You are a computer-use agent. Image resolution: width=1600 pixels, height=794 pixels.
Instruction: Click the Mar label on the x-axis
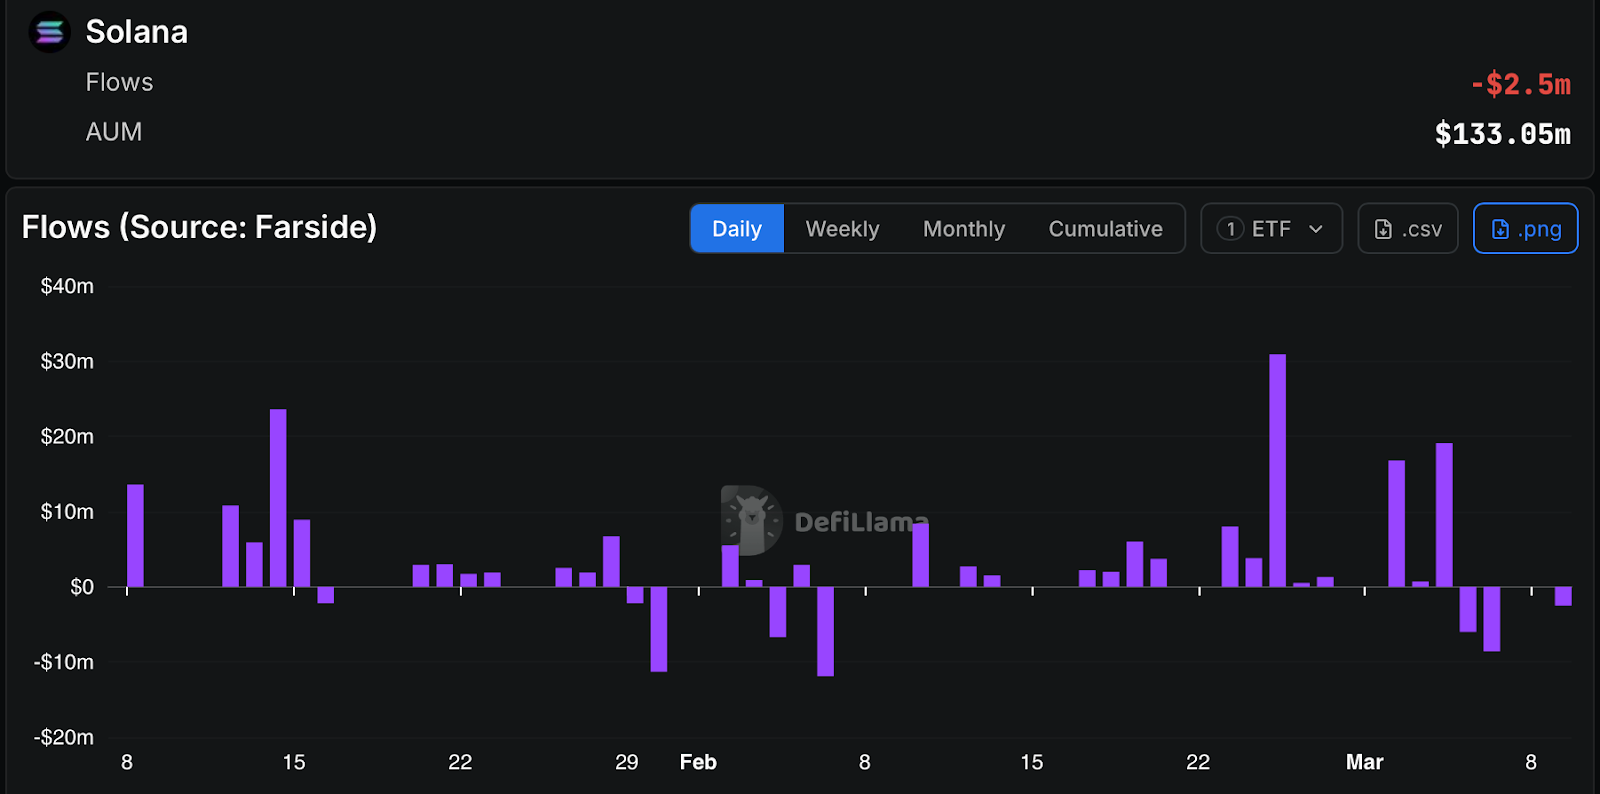click(x=1364, y=762)
